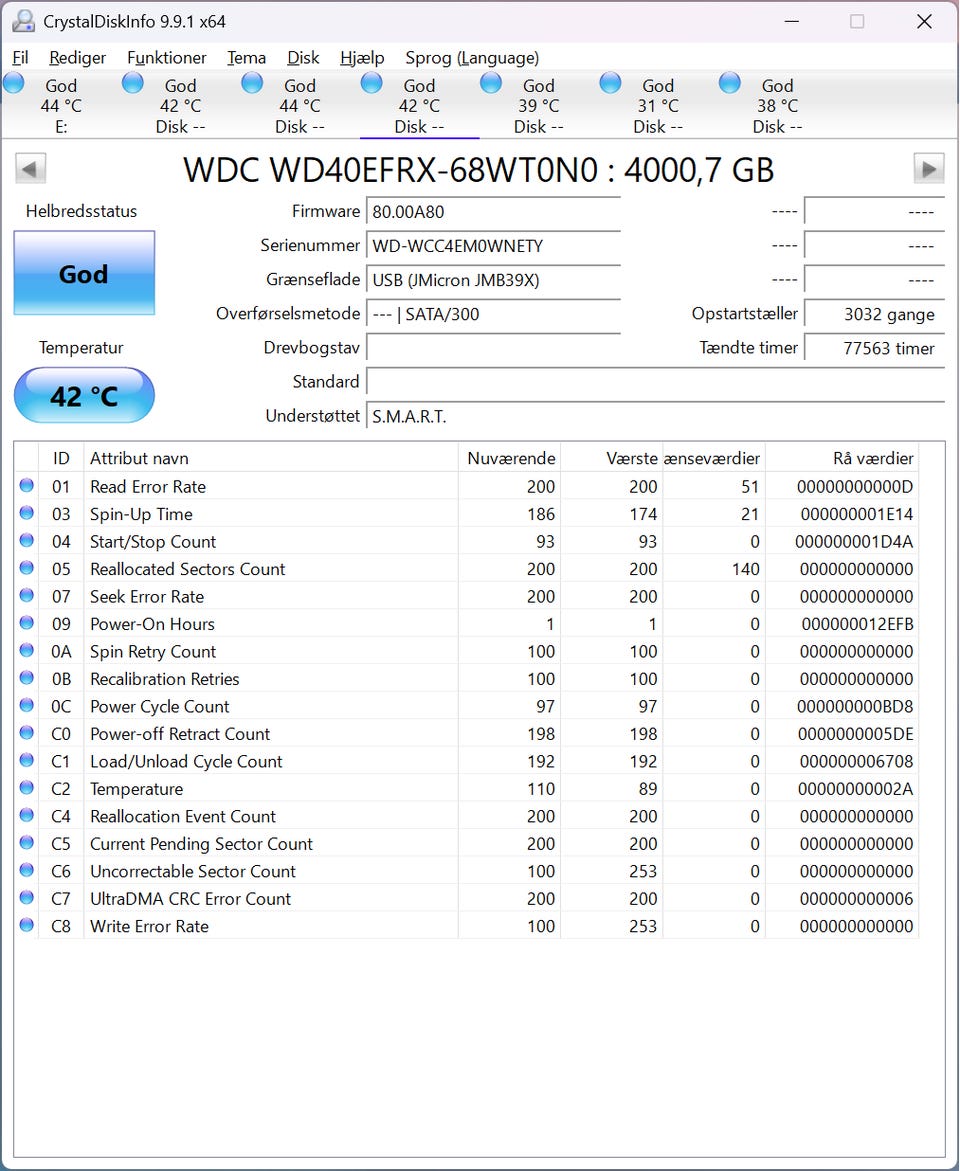Select the disk tab showing 39 °C
The height and width of the screenshot is (1171, 960).
[x=539, y=105]
